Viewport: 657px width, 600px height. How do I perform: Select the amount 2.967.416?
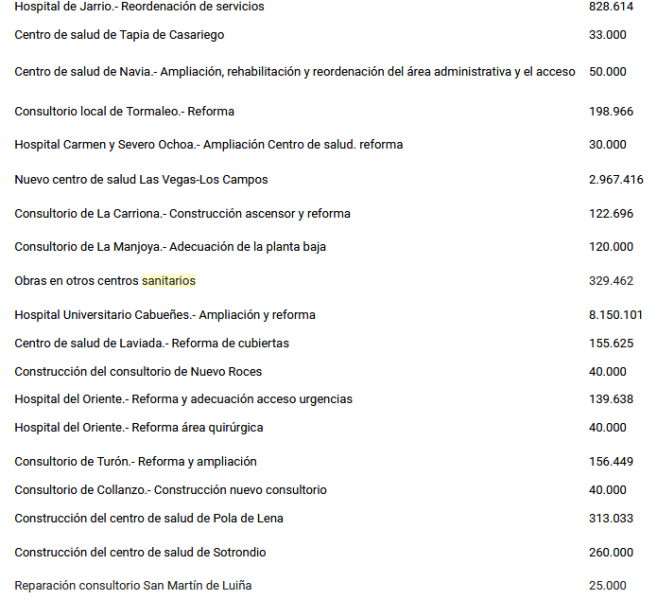tap(616, 180)
